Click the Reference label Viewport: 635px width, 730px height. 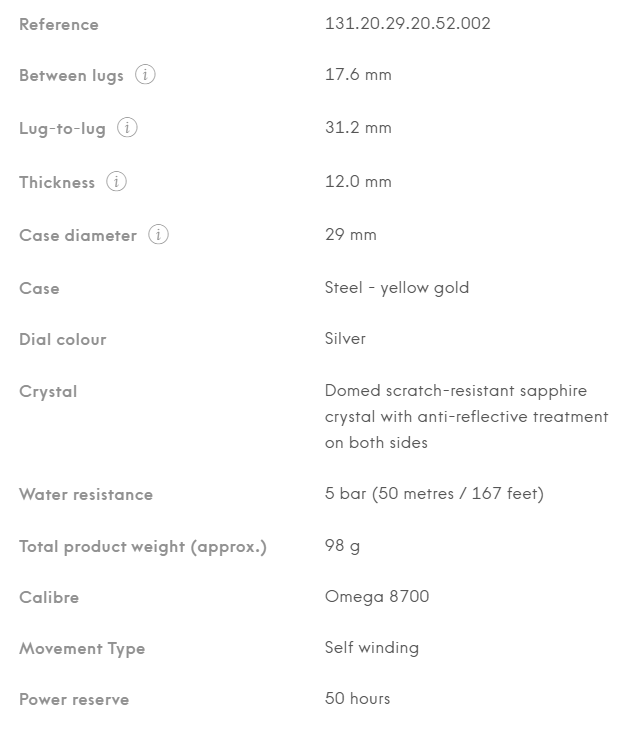click(59, 24)
